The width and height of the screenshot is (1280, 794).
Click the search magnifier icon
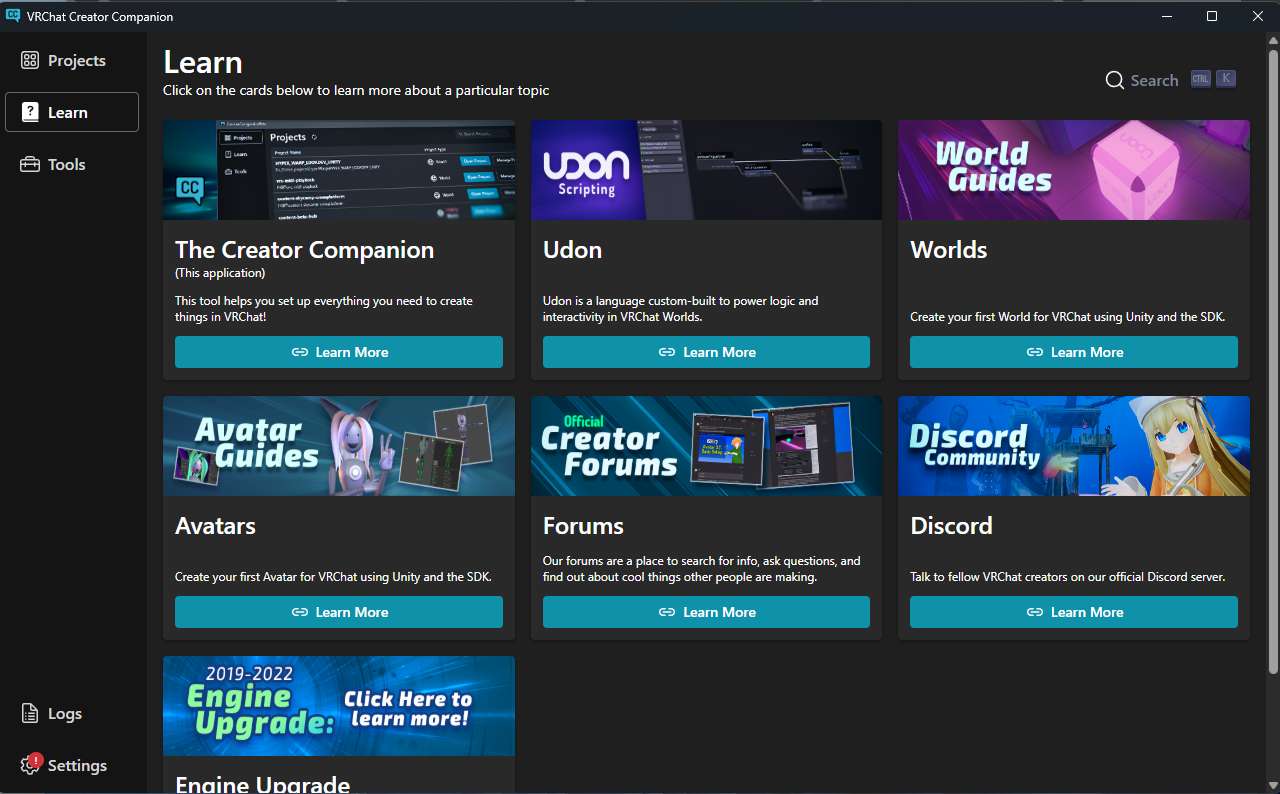tap(1114, 80)
